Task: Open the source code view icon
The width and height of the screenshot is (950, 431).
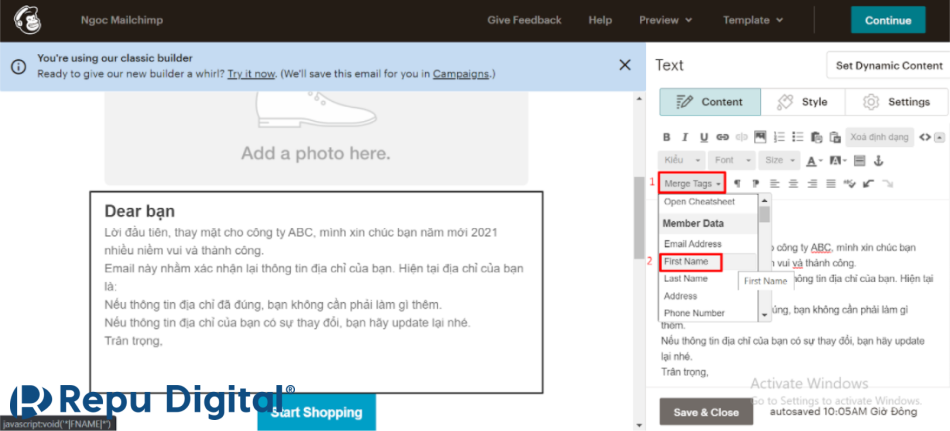Action: click(x=925, y=137)
